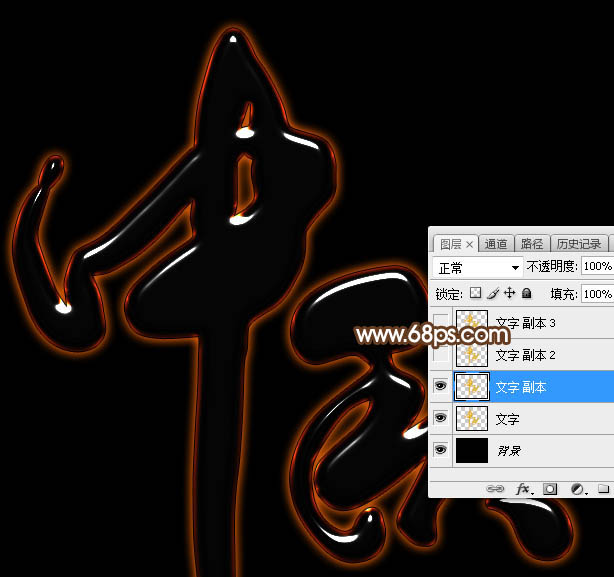
Task: Click the lock position move icon
Action: (509, 293)
